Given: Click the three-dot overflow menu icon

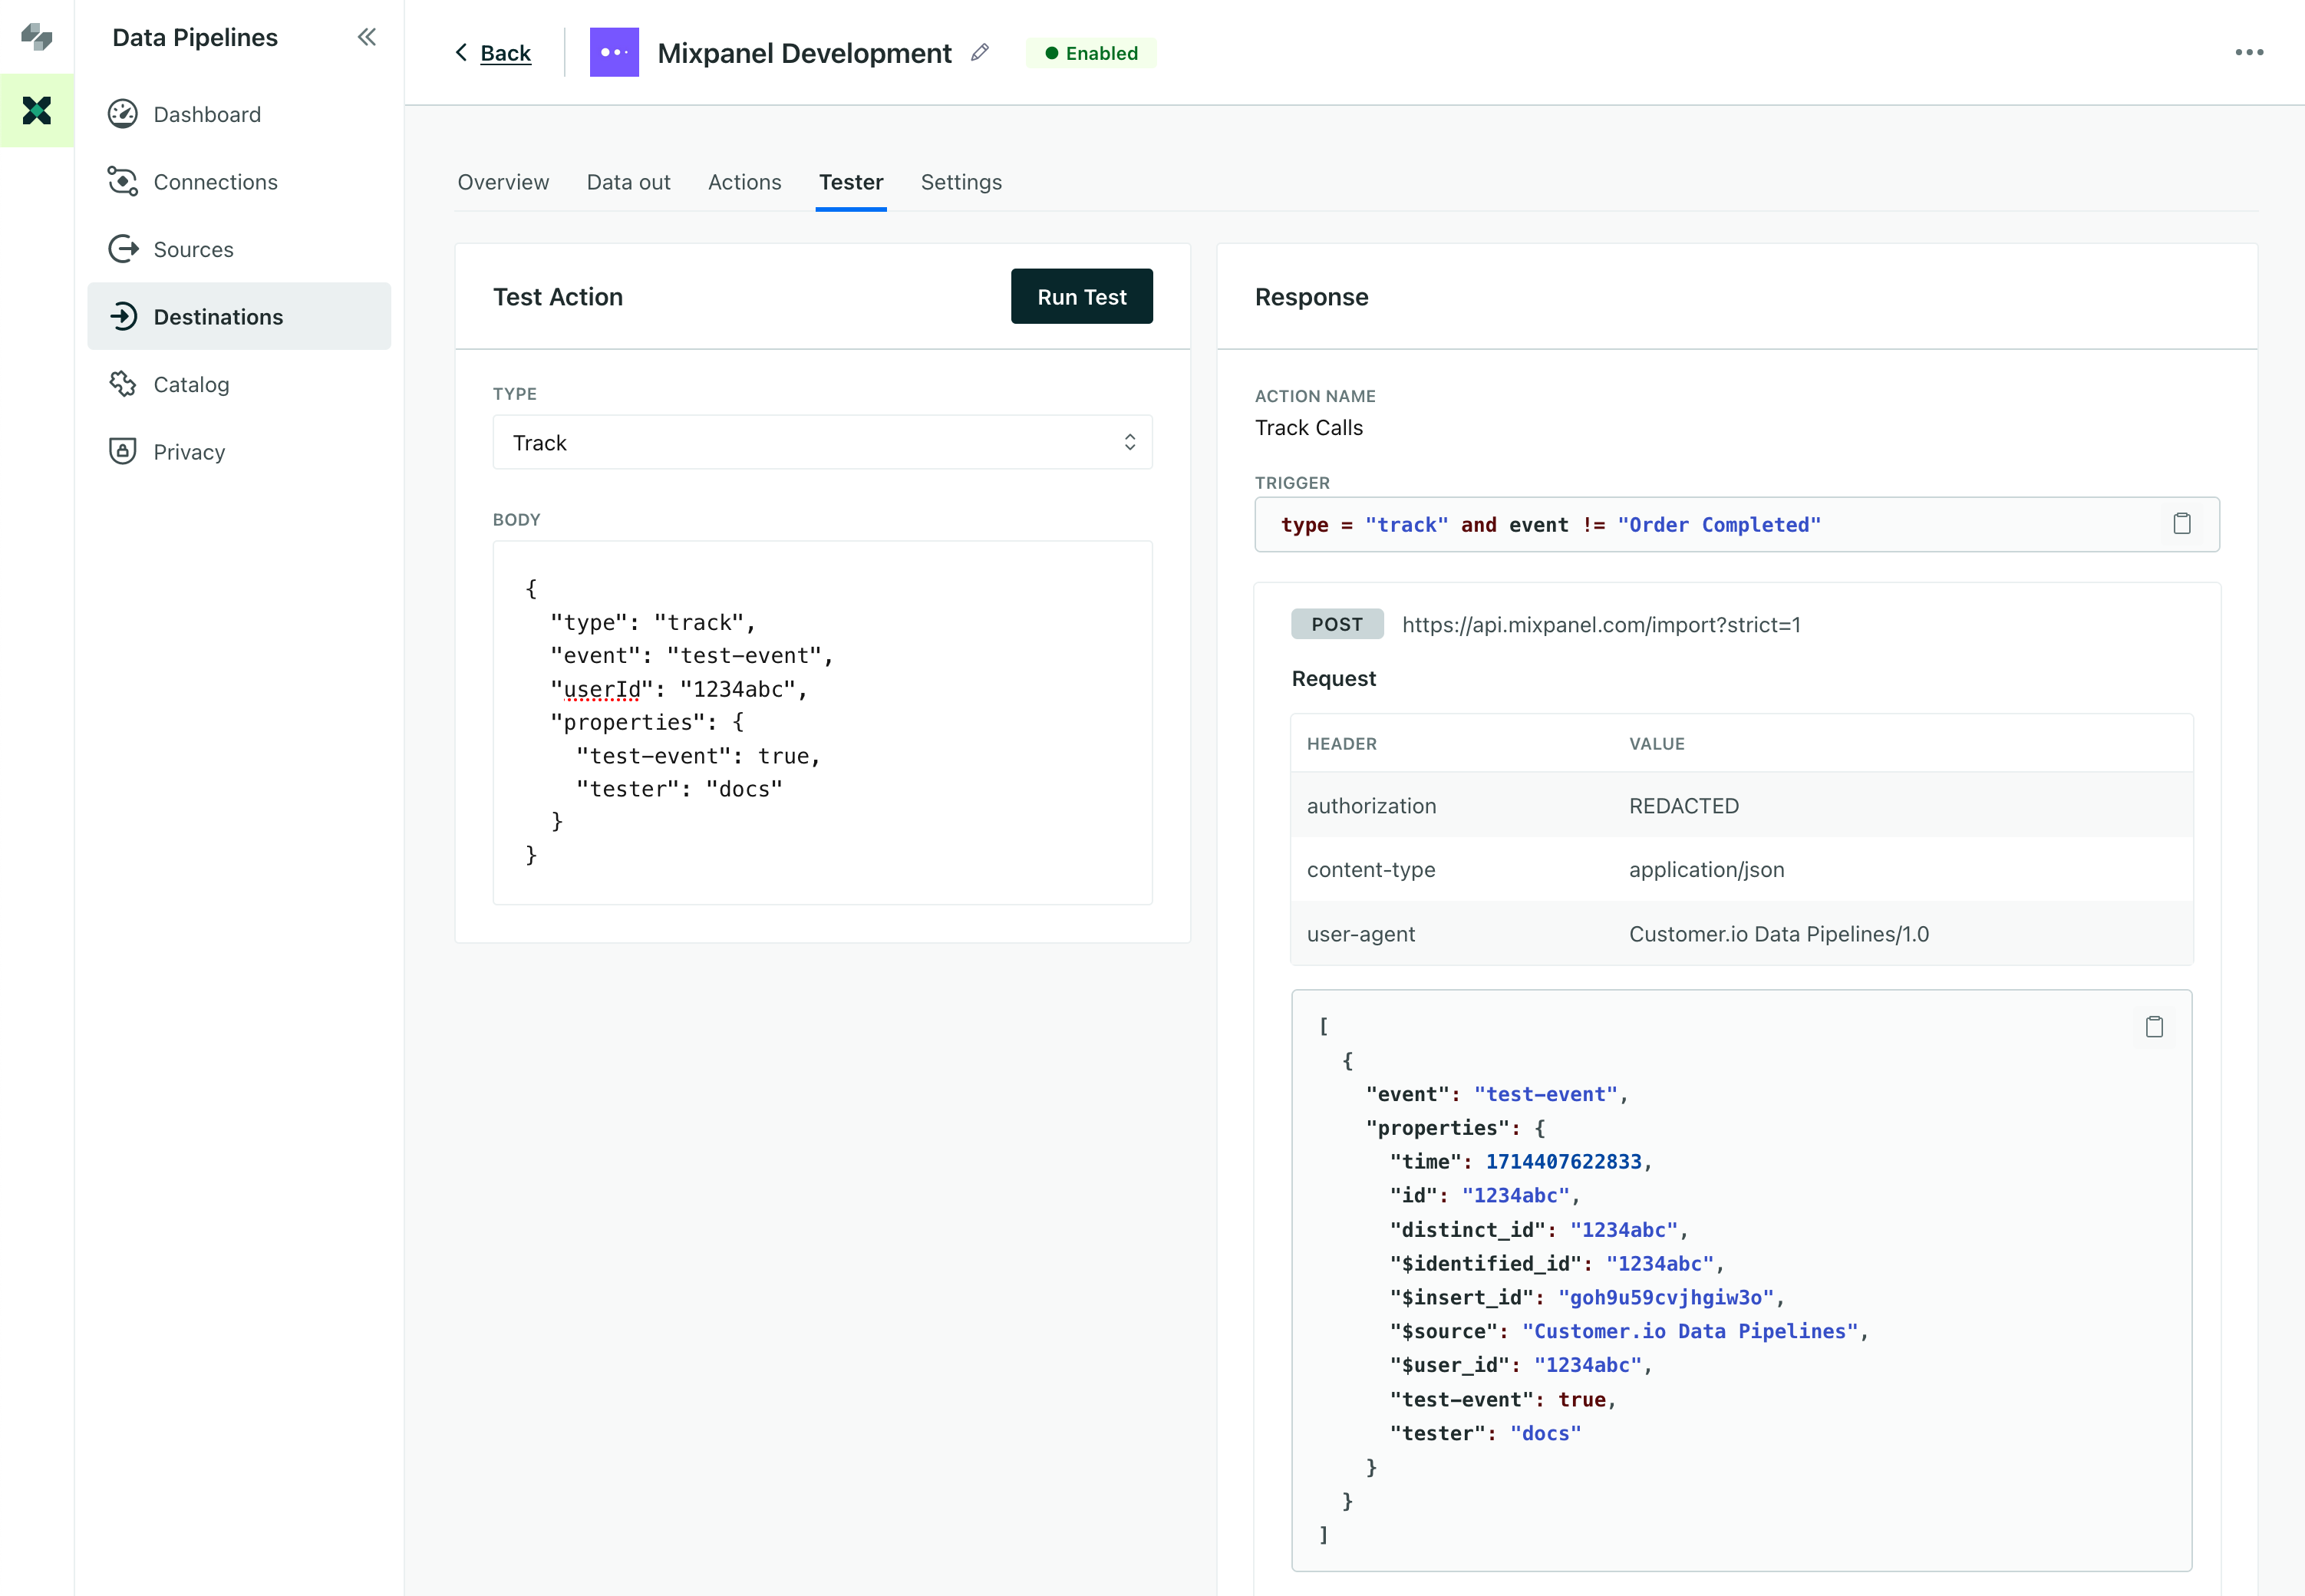Looking at the screenshot, I should pos(2256,52).
